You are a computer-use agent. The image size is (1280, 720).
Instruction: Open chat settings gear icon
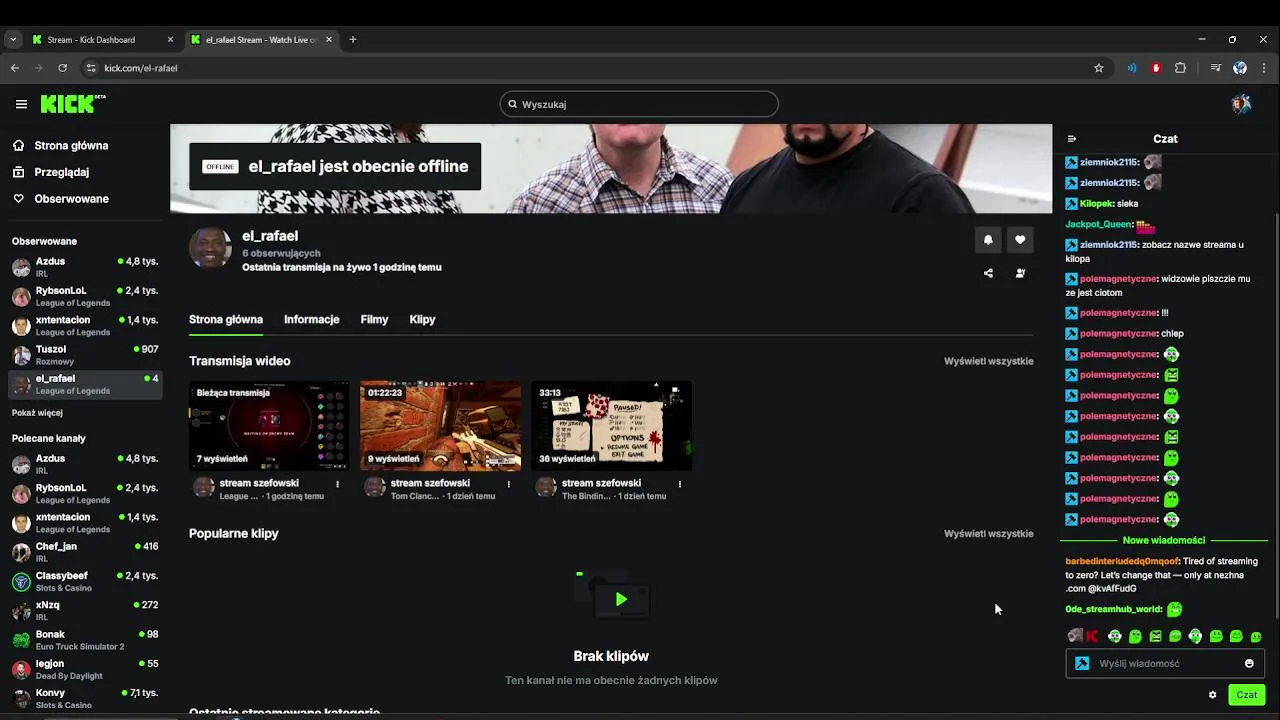point(1212,695)
